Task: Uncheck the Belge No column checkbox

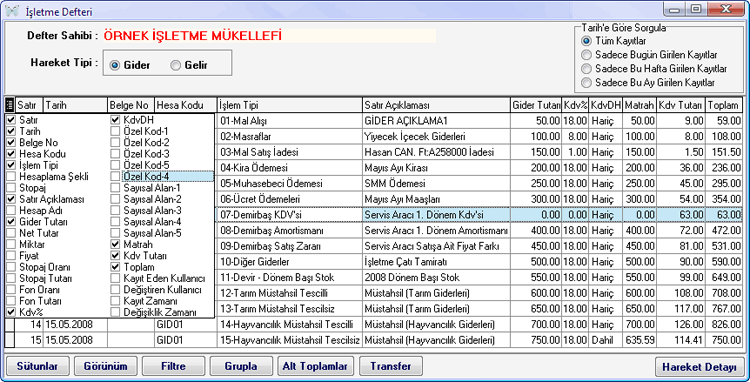Action: [11, 142]
